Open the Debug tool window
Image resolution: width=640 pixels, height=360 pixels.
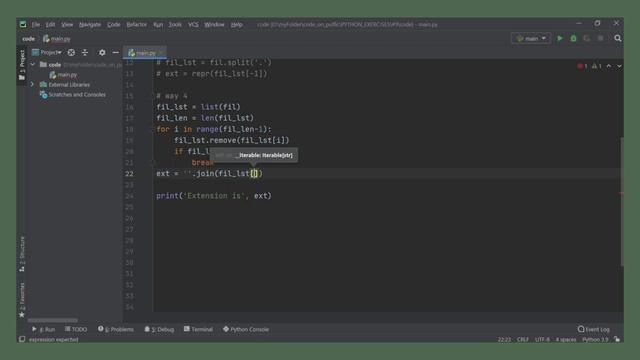pyautogui.click(x=159, y=329)
